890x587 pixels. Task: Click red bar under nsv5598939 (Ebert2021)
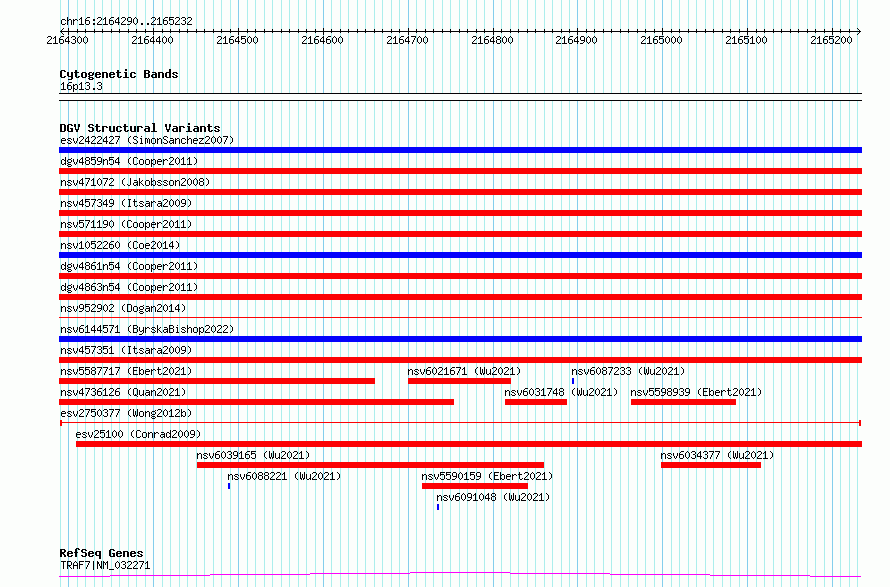coord(683,402)
